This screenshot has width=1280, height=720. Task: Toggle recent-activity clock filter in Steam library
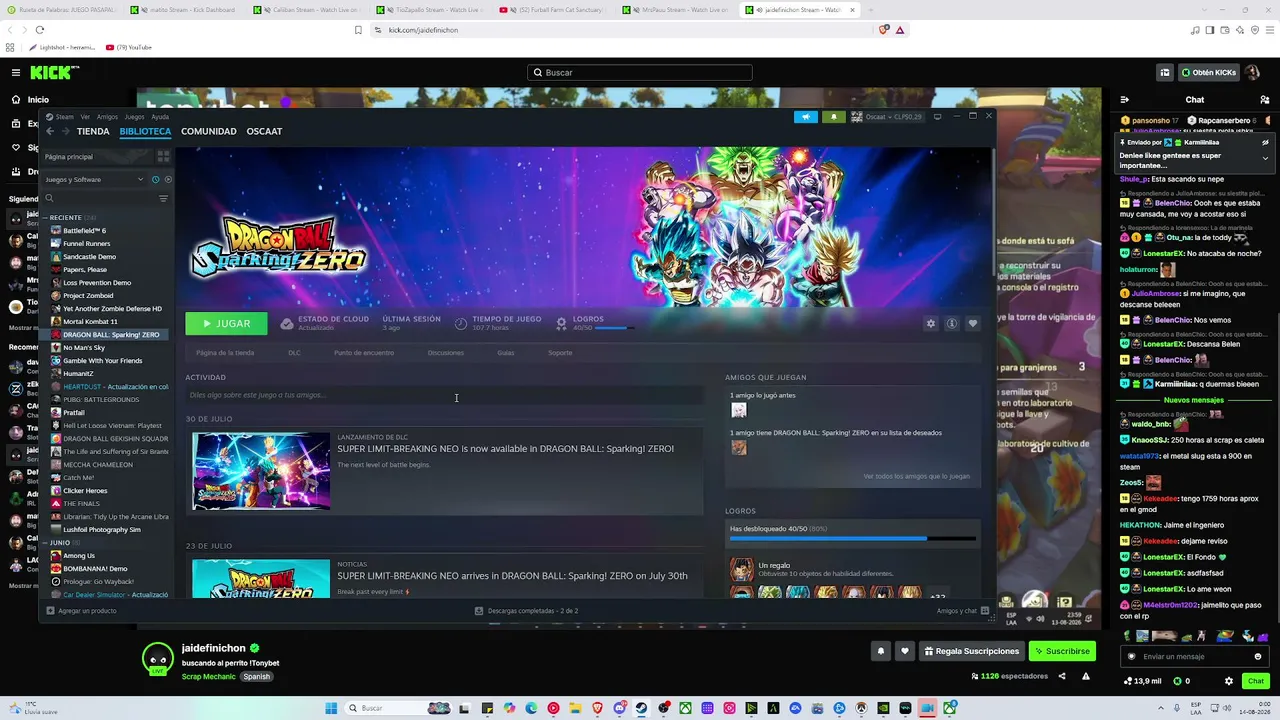click(x=155, y=180)
